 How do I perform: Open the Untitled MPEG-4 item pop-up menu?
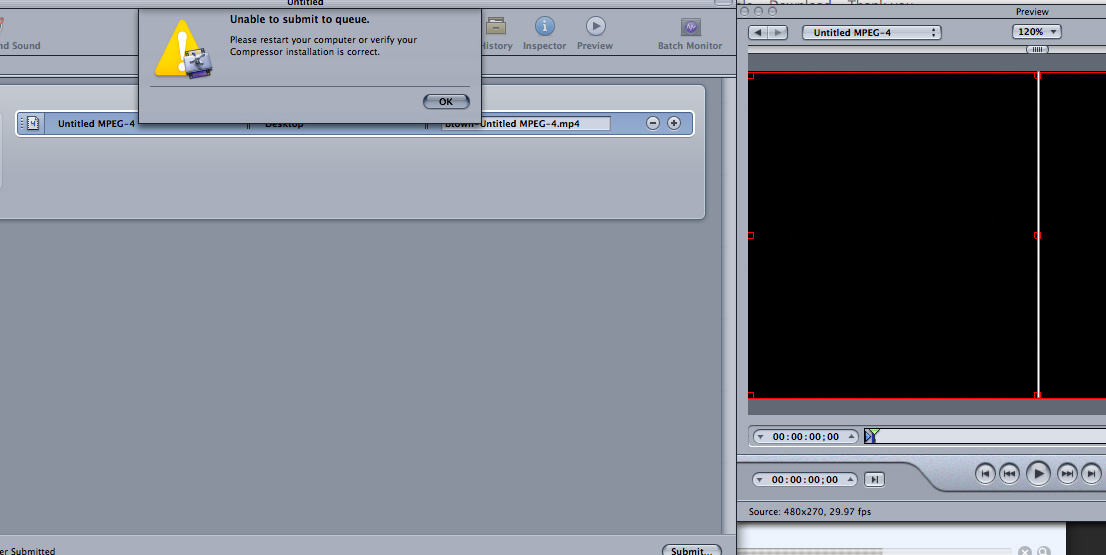[x=872, y=32]
